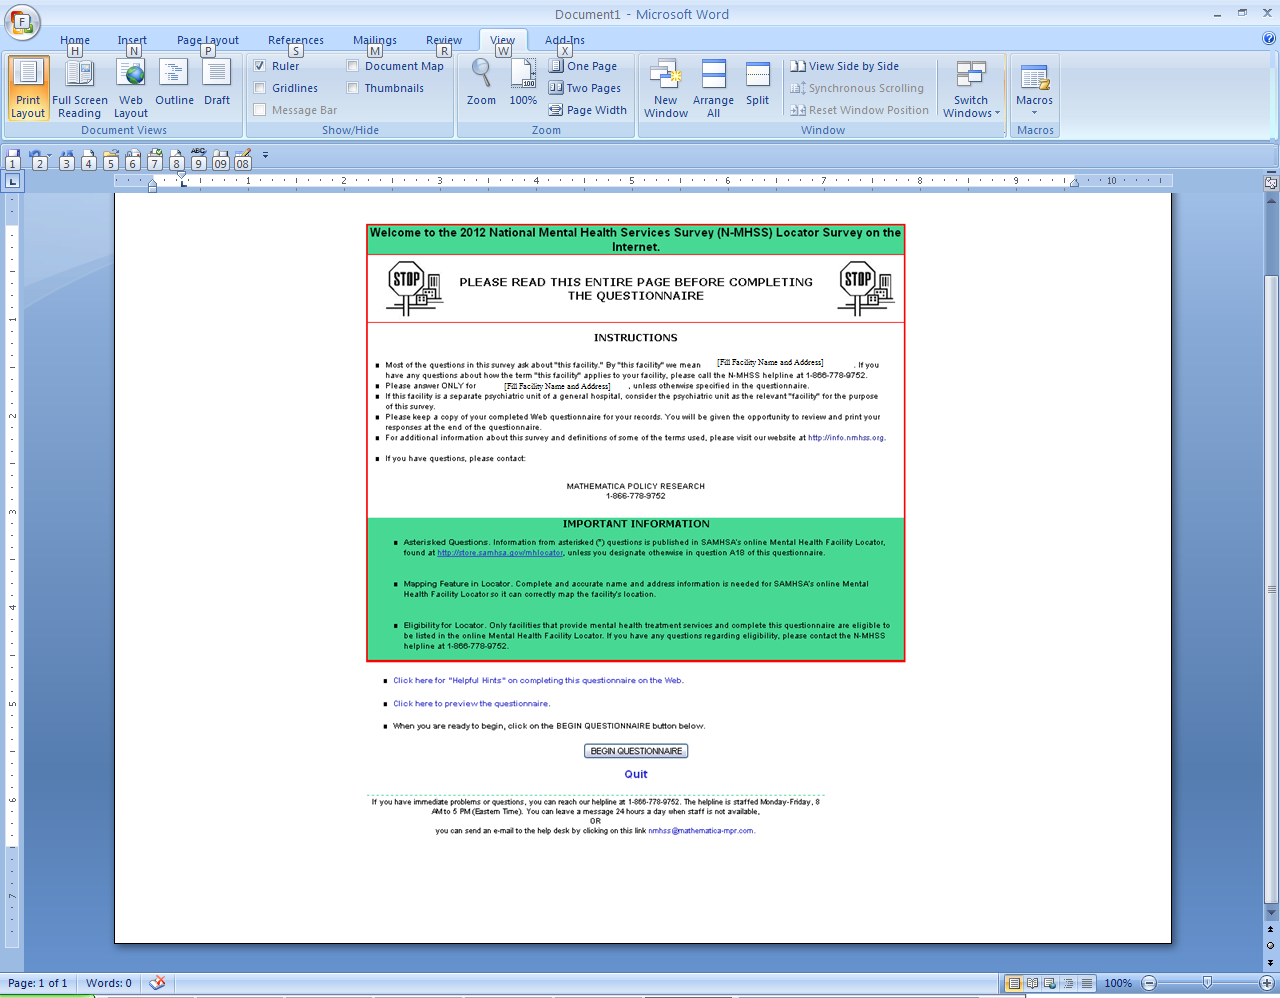1280x998 pixels.
Task: Open the Review tab
Action: (x=444, y=41)
